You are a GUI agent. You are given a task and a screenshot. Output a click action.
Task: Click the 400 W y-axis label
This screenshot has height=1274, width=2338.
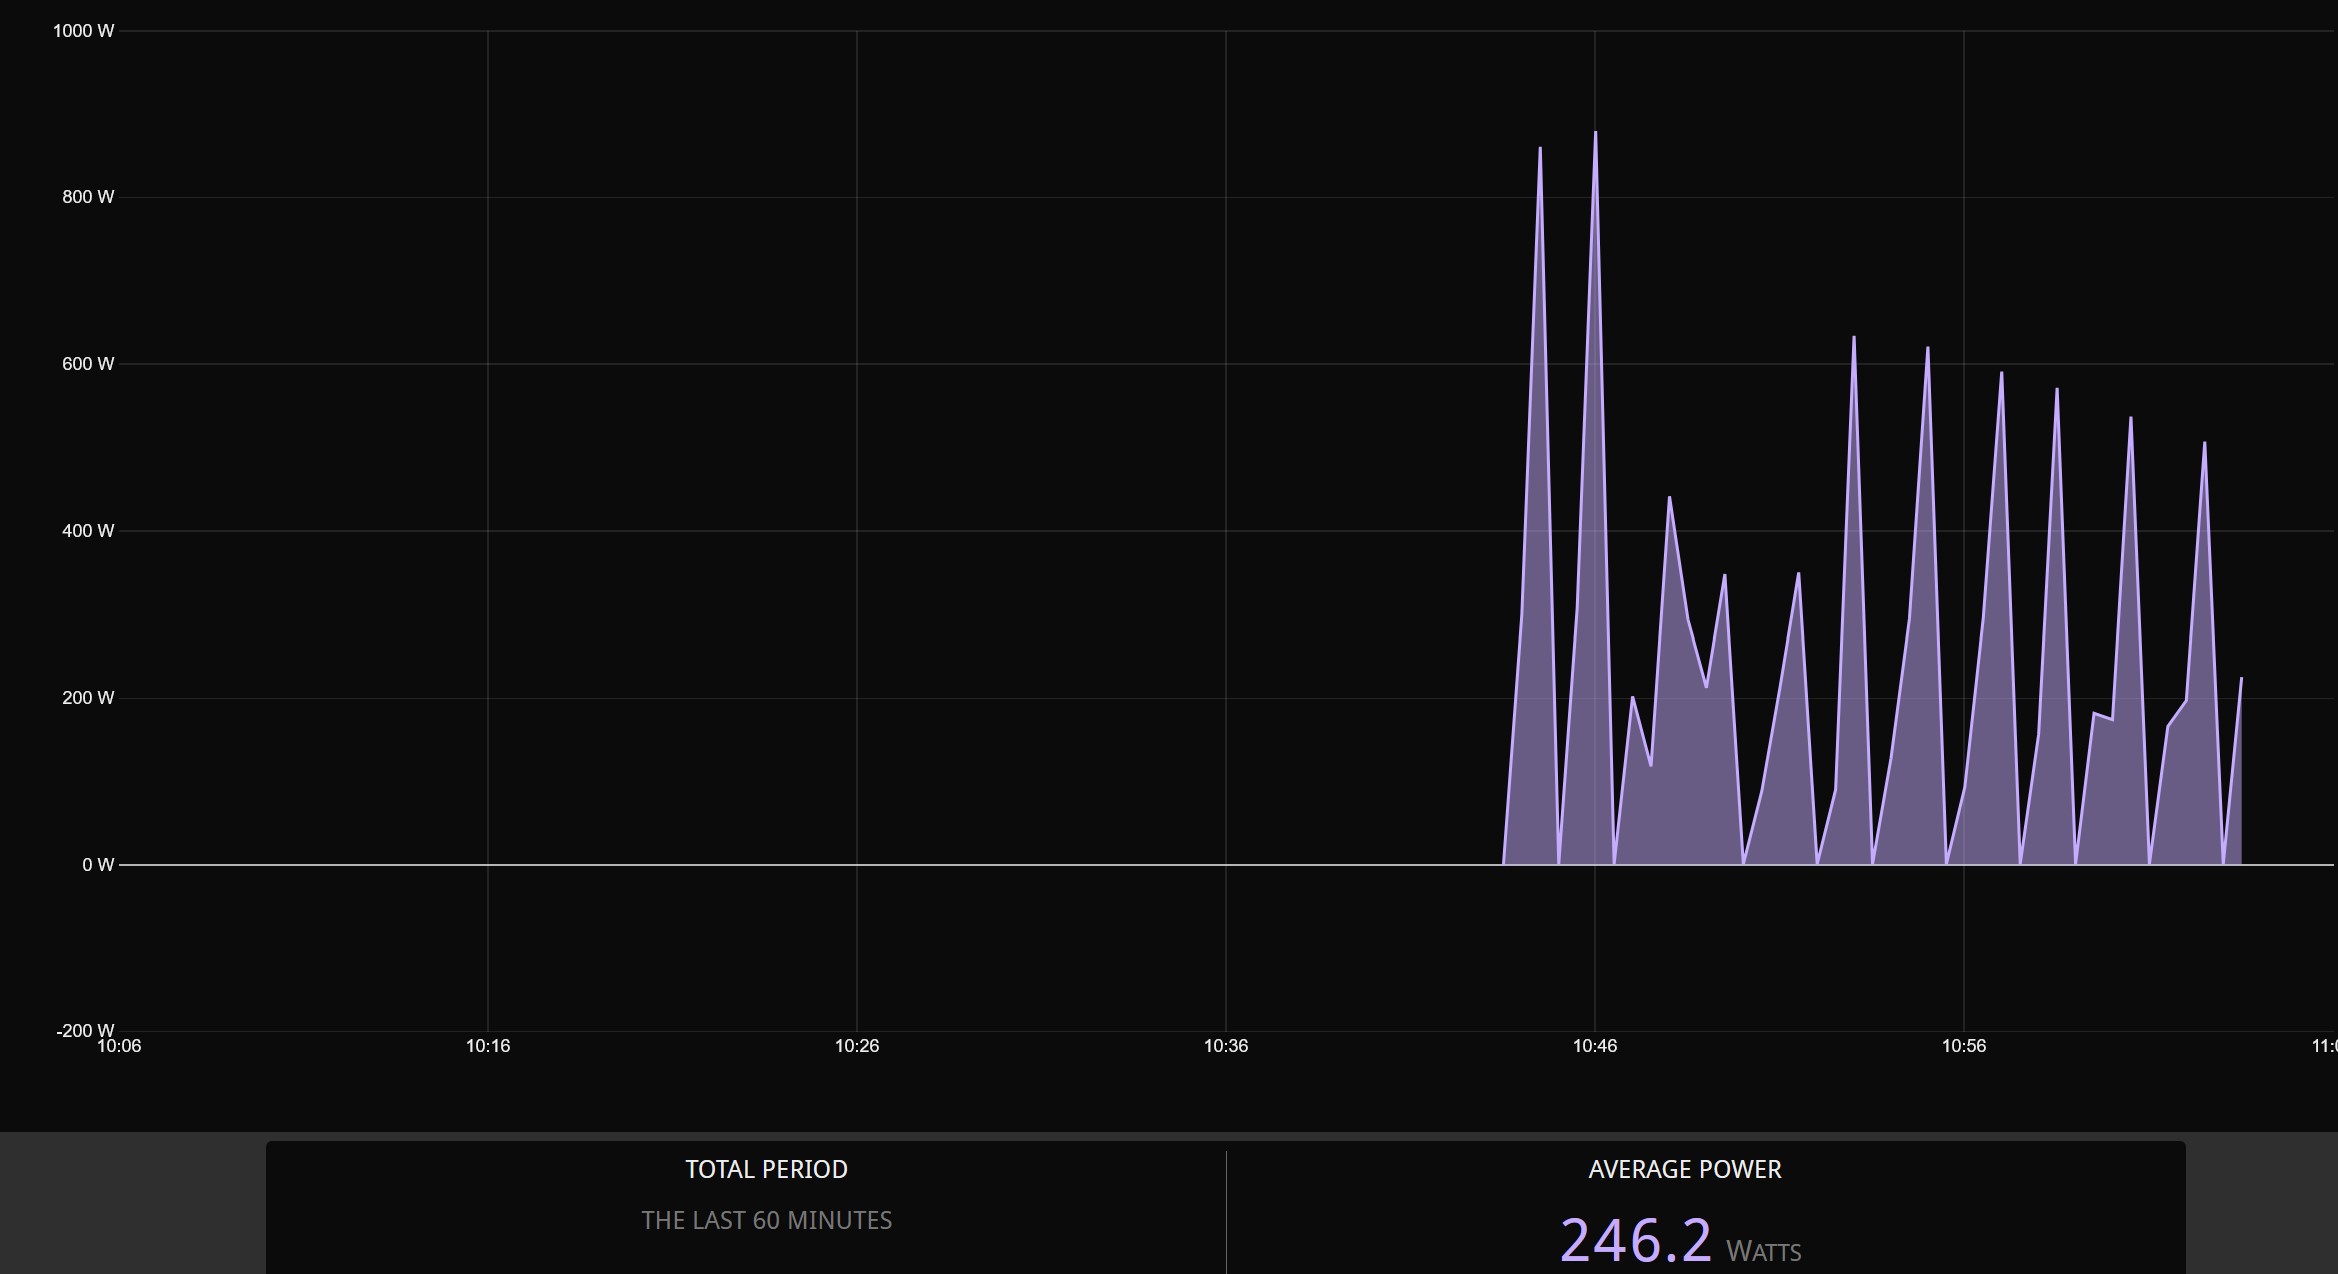[88, 531]
